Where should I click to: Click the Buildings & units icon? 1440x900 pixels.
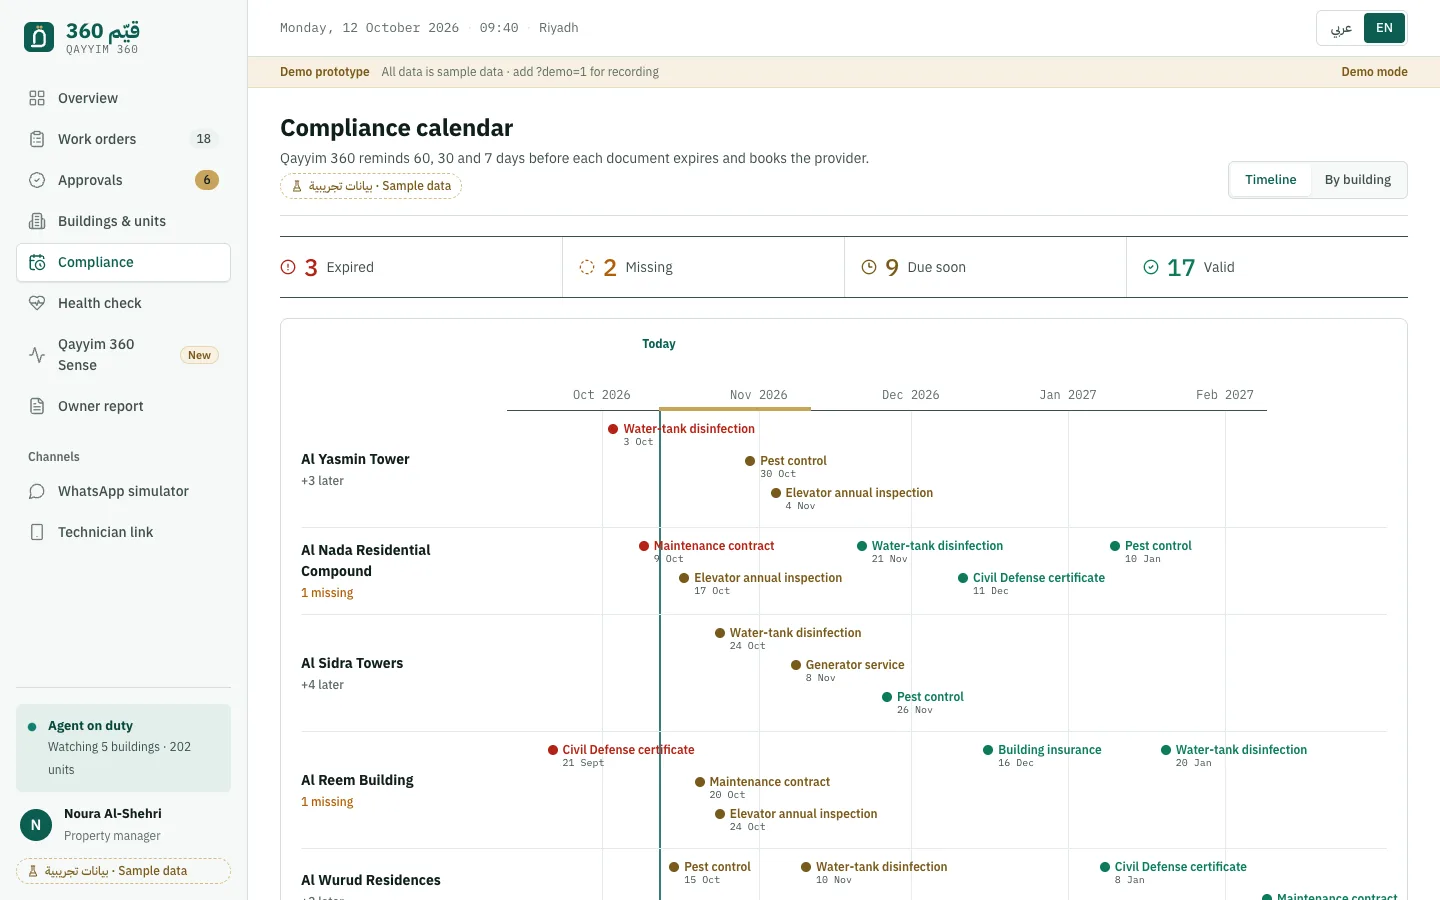point(37,221)
